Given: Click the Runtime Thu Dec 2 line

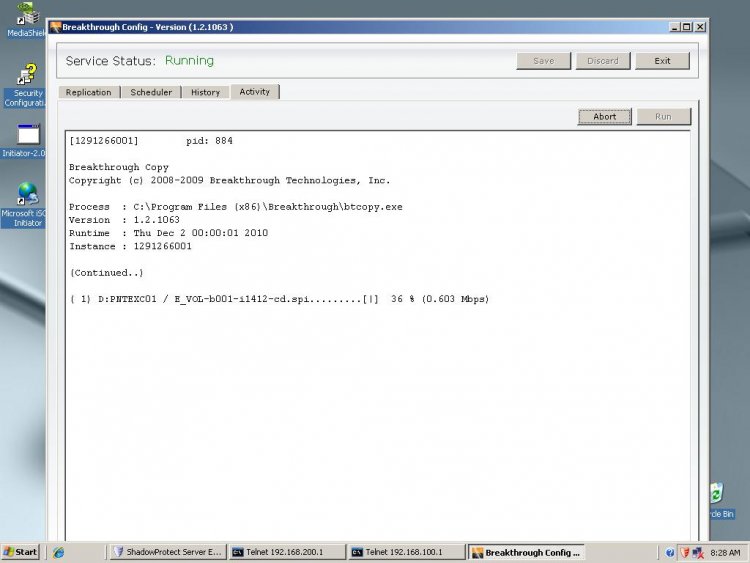Looking at the screenshot, I should click(168, 233).
